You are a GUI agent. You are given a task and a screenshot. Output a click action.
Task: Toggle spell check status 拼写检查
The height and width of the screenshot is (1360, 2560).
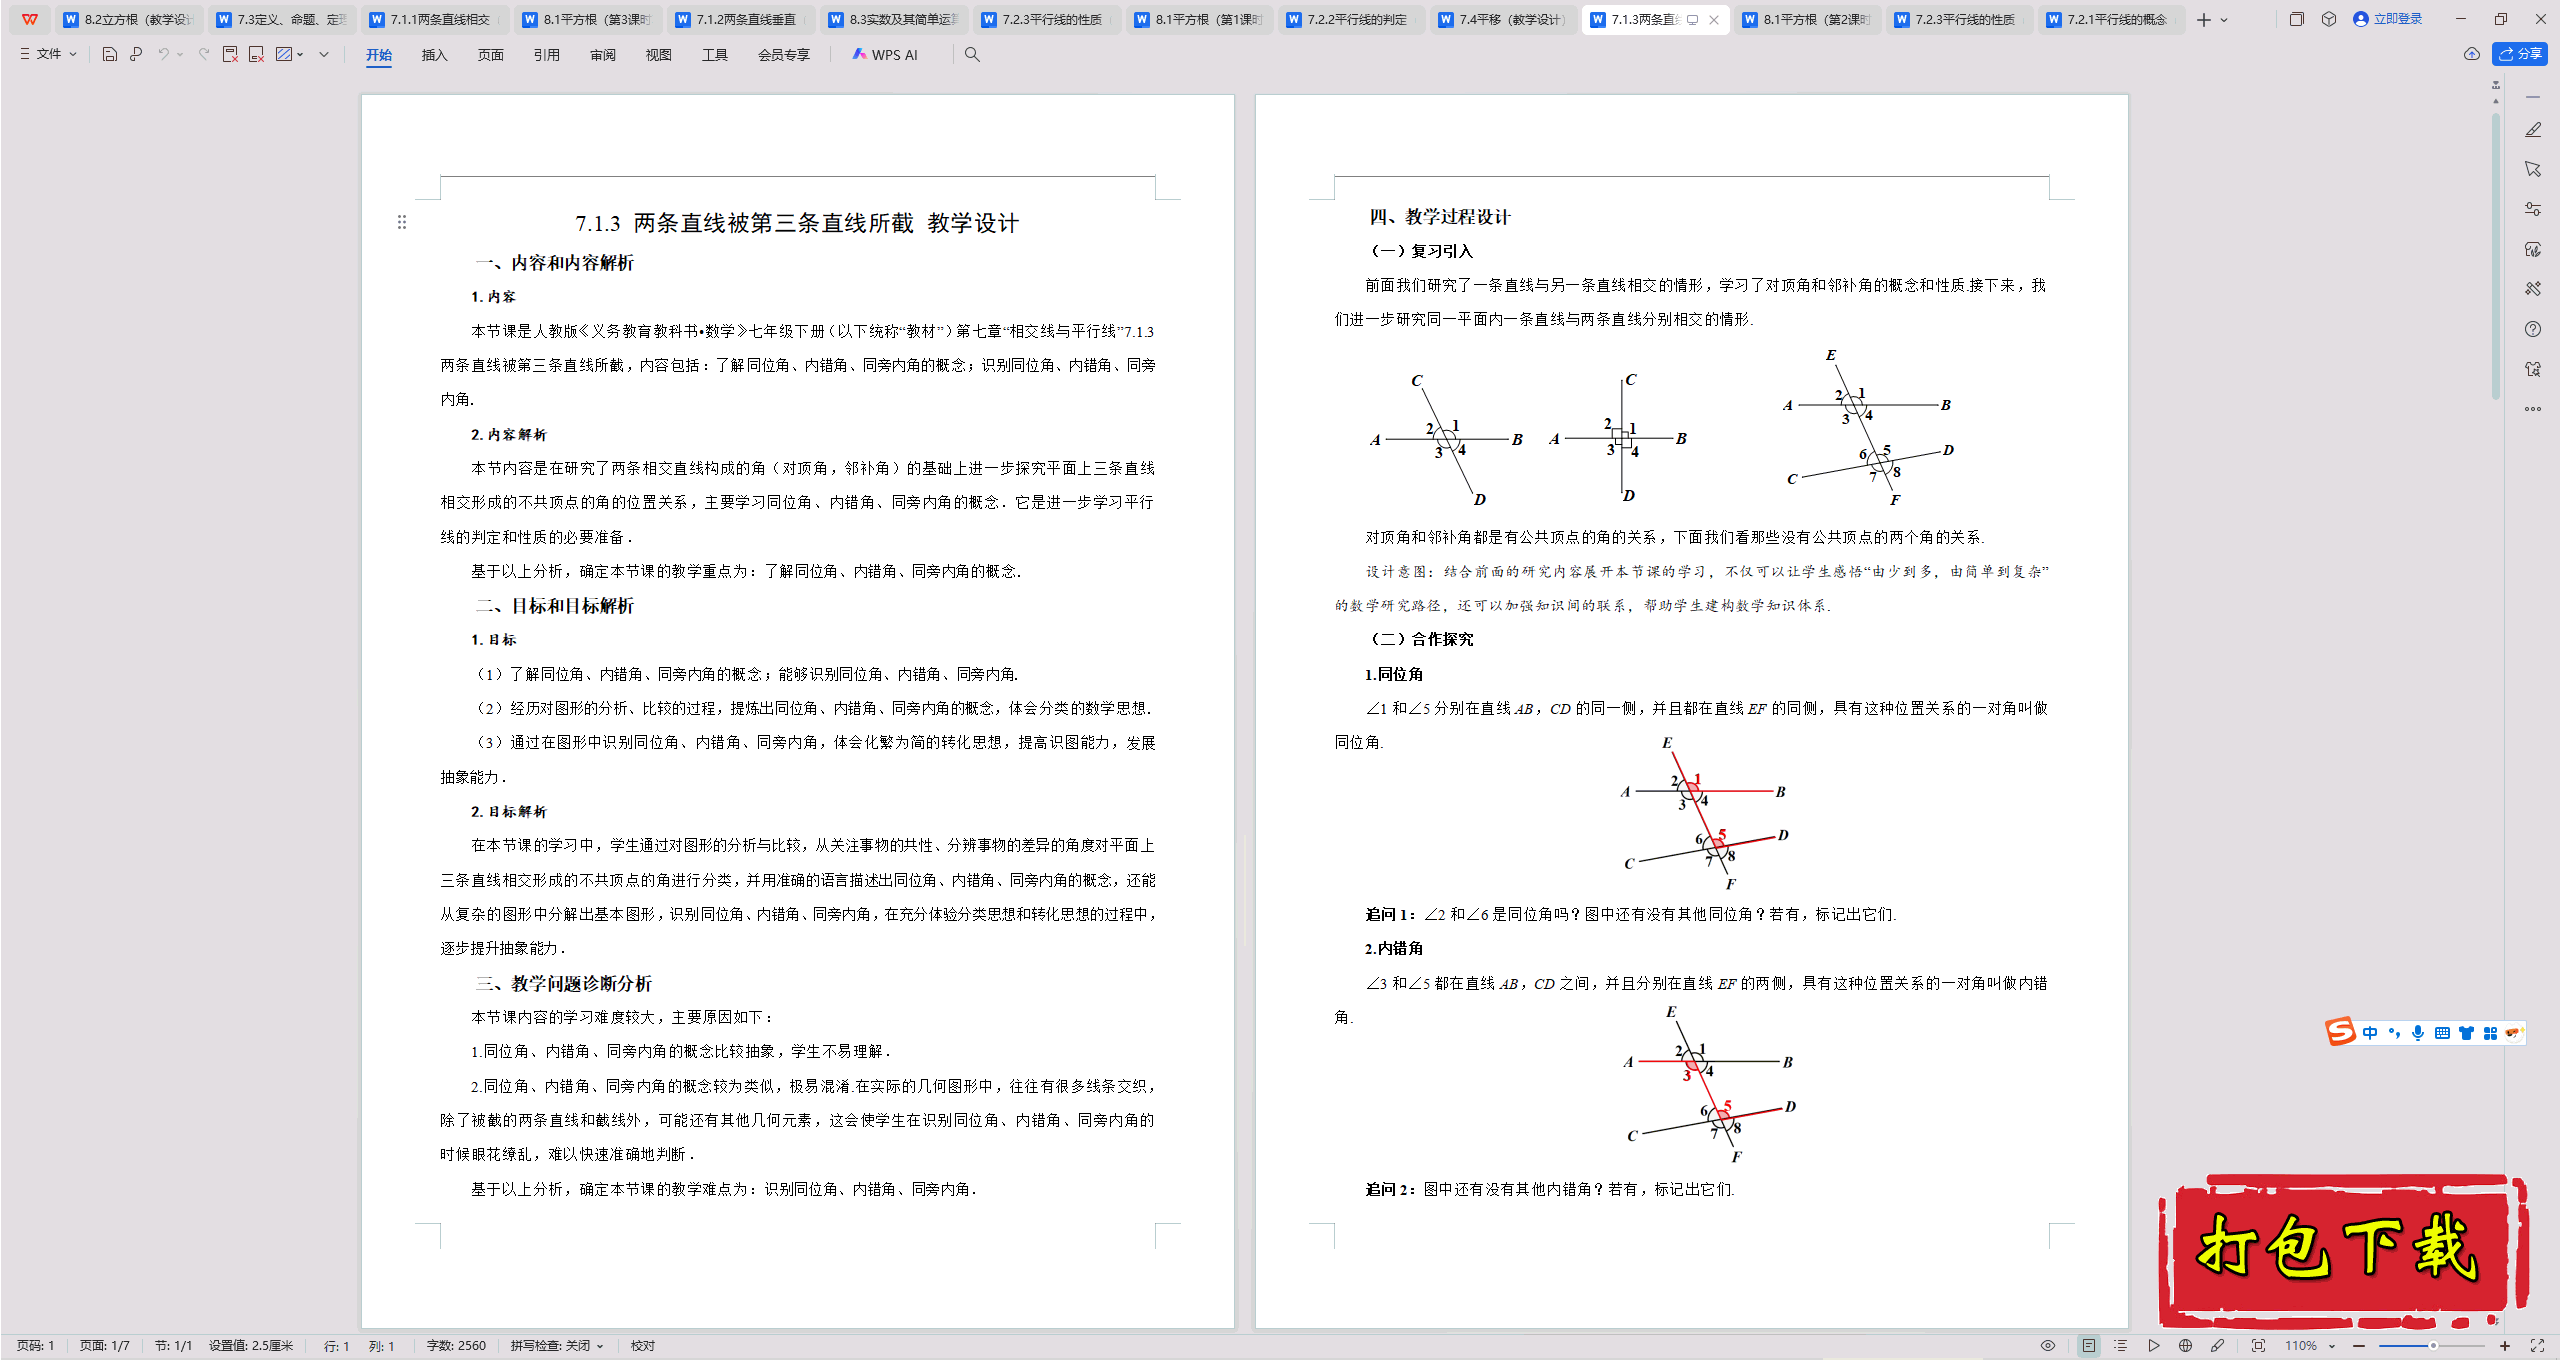(x=550, y=1346)
